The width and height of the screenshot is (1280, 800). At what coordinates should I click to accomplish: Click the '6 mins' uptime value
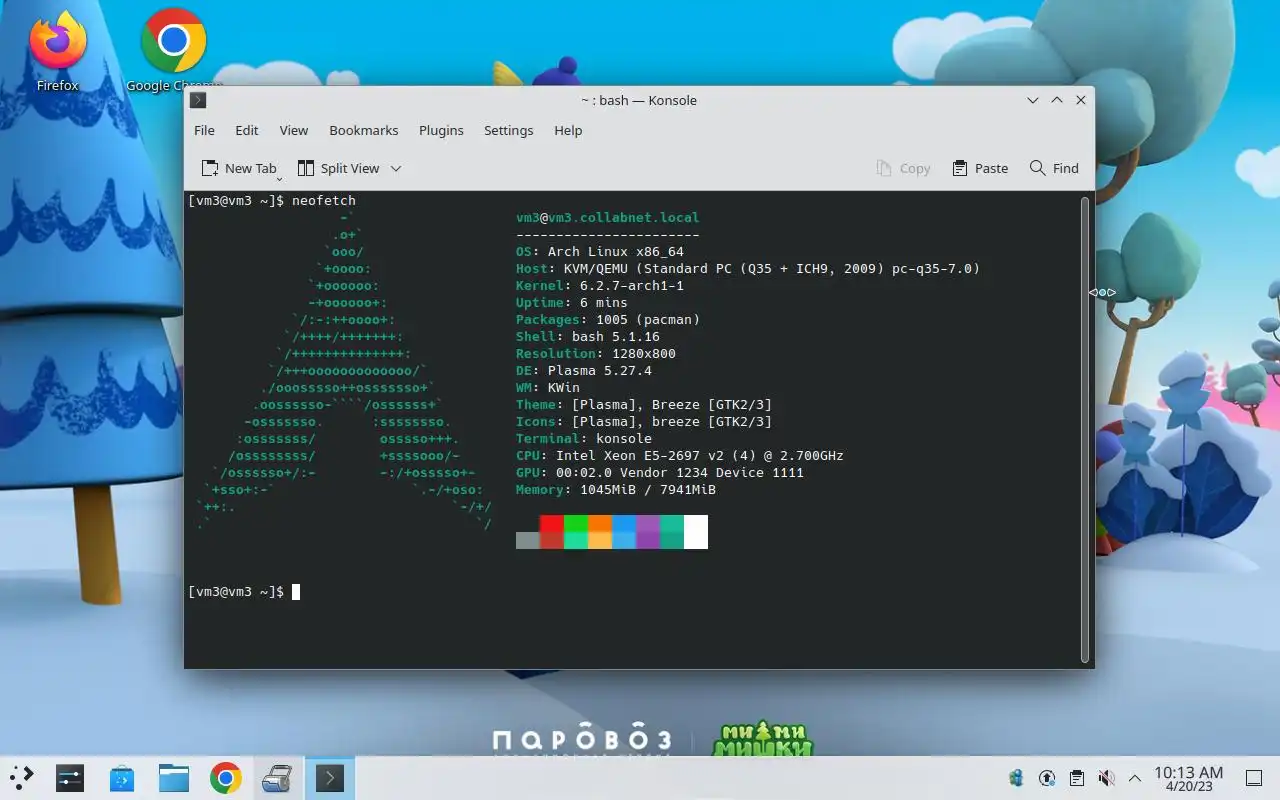[604, 303]
